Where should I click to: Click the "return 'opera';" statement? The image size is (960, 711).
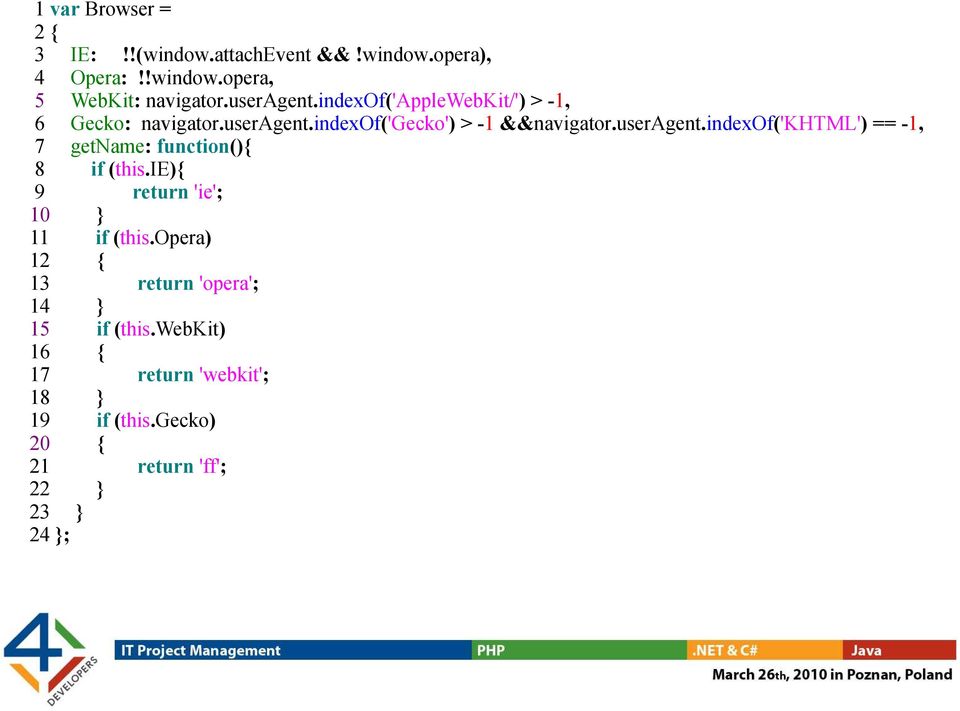[198, 284]
